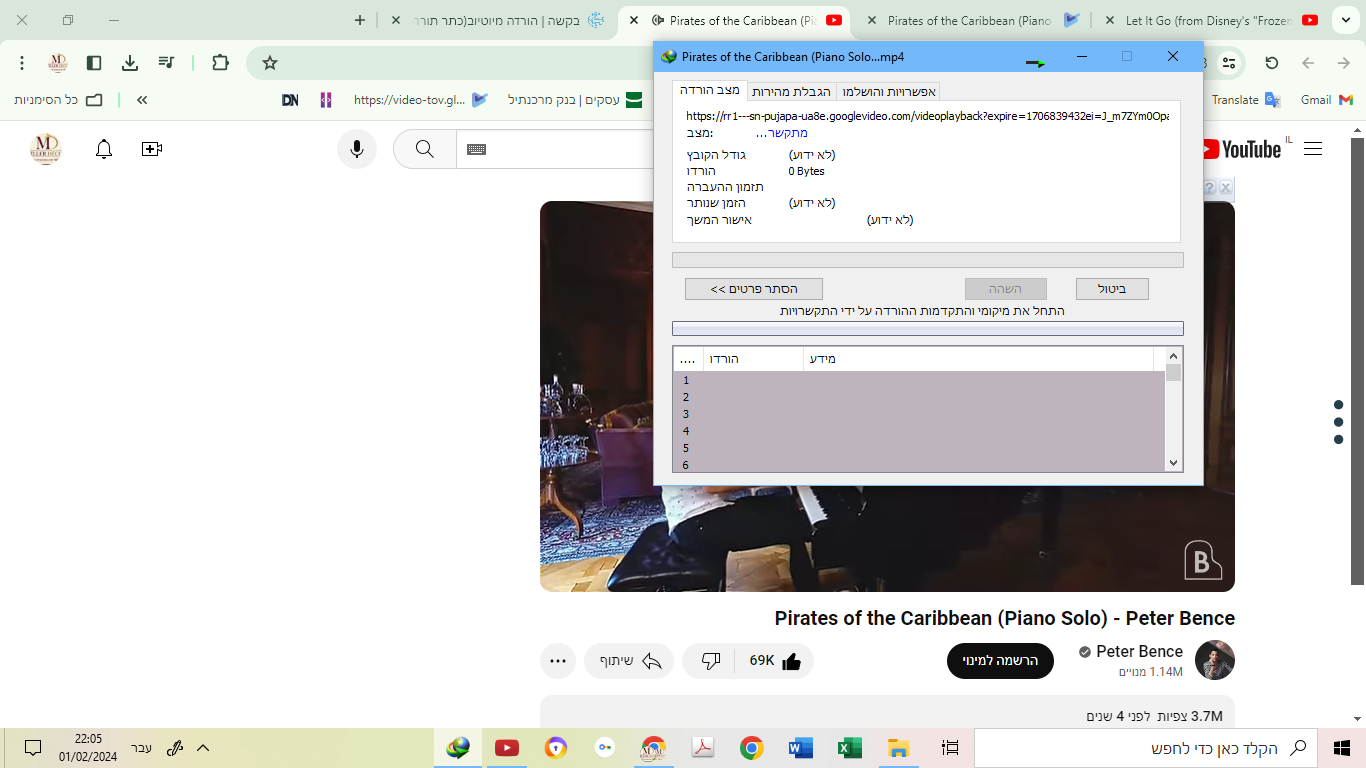
Task: Click the השהה pause button
Action: pos(1005,289)
